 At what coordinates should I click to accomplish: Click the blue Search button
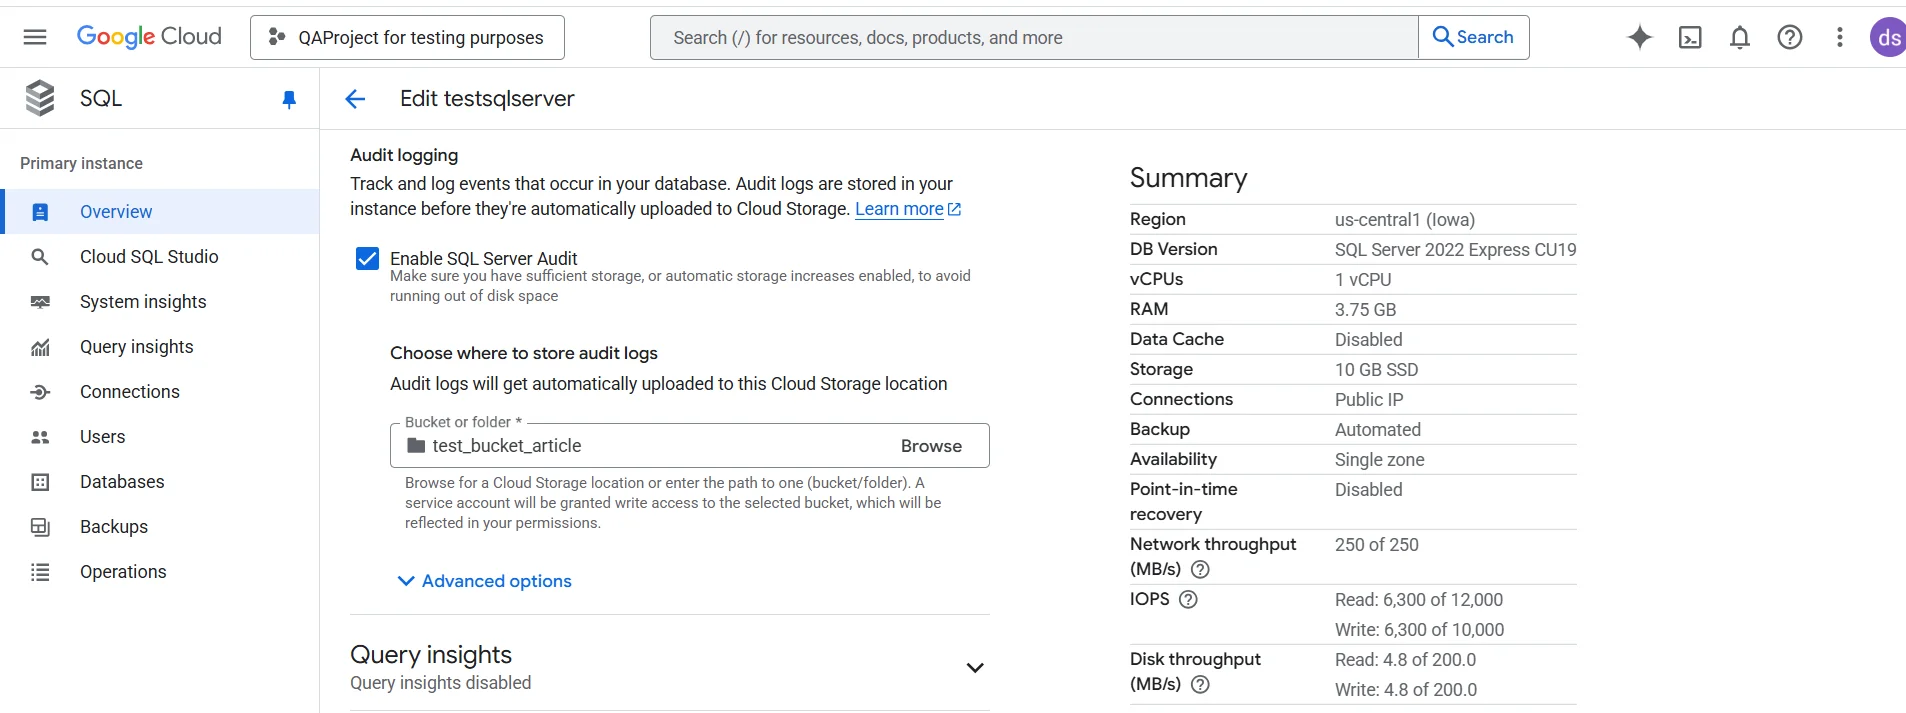[x=1473, y=37]
